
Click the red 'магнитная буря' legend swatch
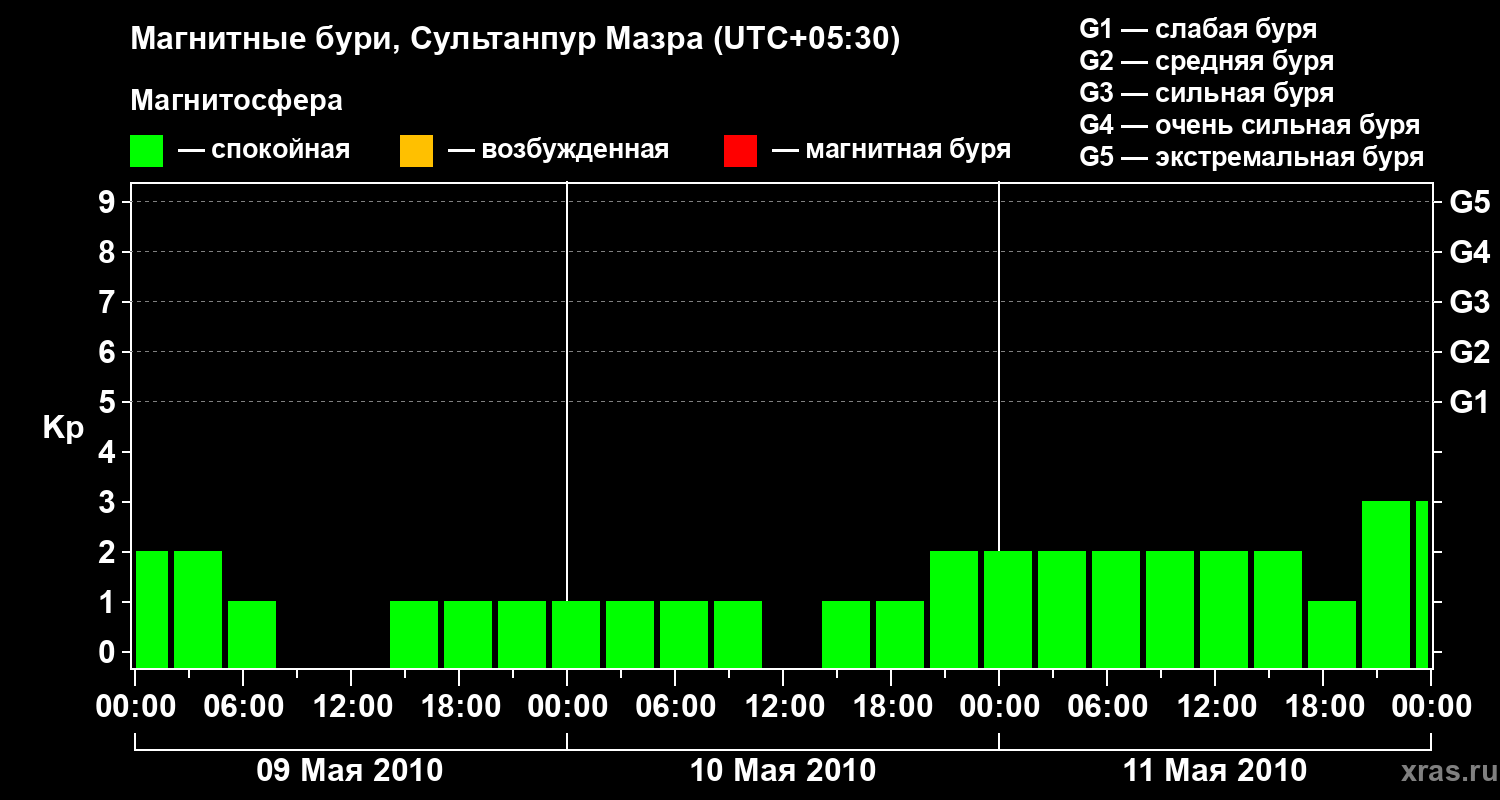point(740,151)
